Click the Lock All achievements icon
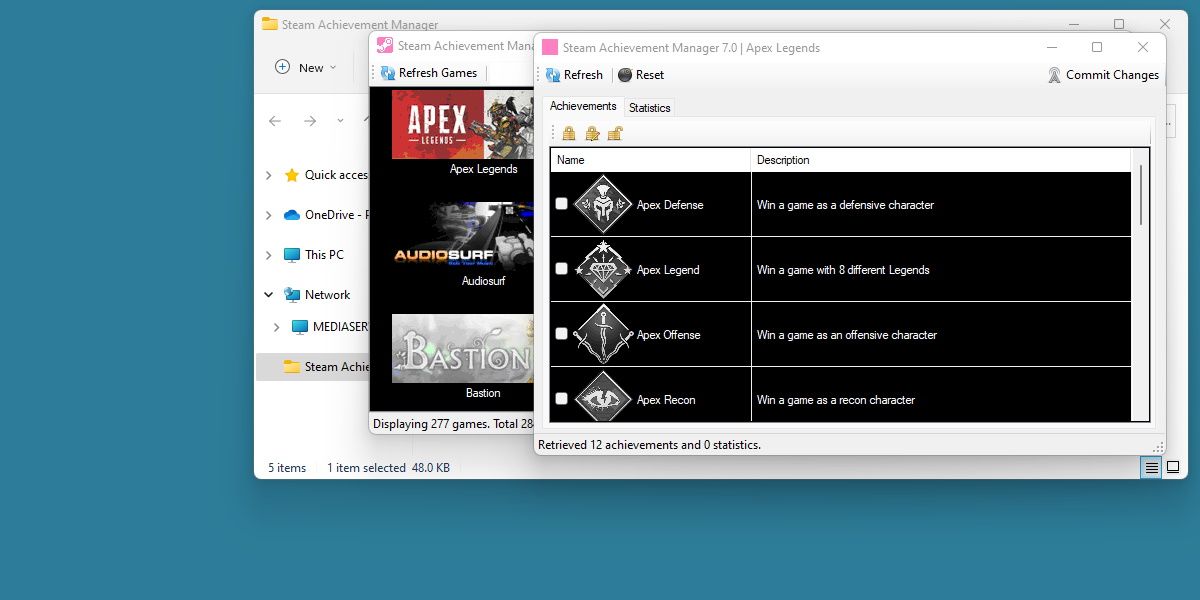This screenshot has width=1200, height=600. pos(568,132)
